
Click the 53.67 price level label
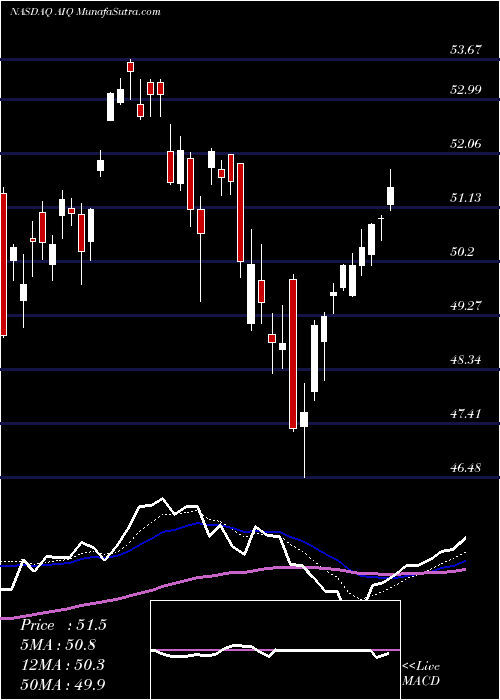click(465, 50)
